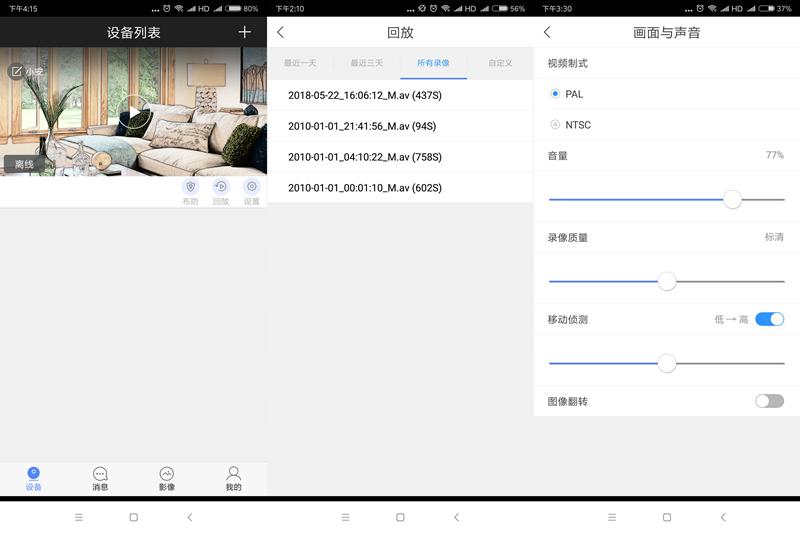Viewport: 800px width, 533px height.
Task: Tap the edit icon beside the camera name
Action: coord(16,71)
